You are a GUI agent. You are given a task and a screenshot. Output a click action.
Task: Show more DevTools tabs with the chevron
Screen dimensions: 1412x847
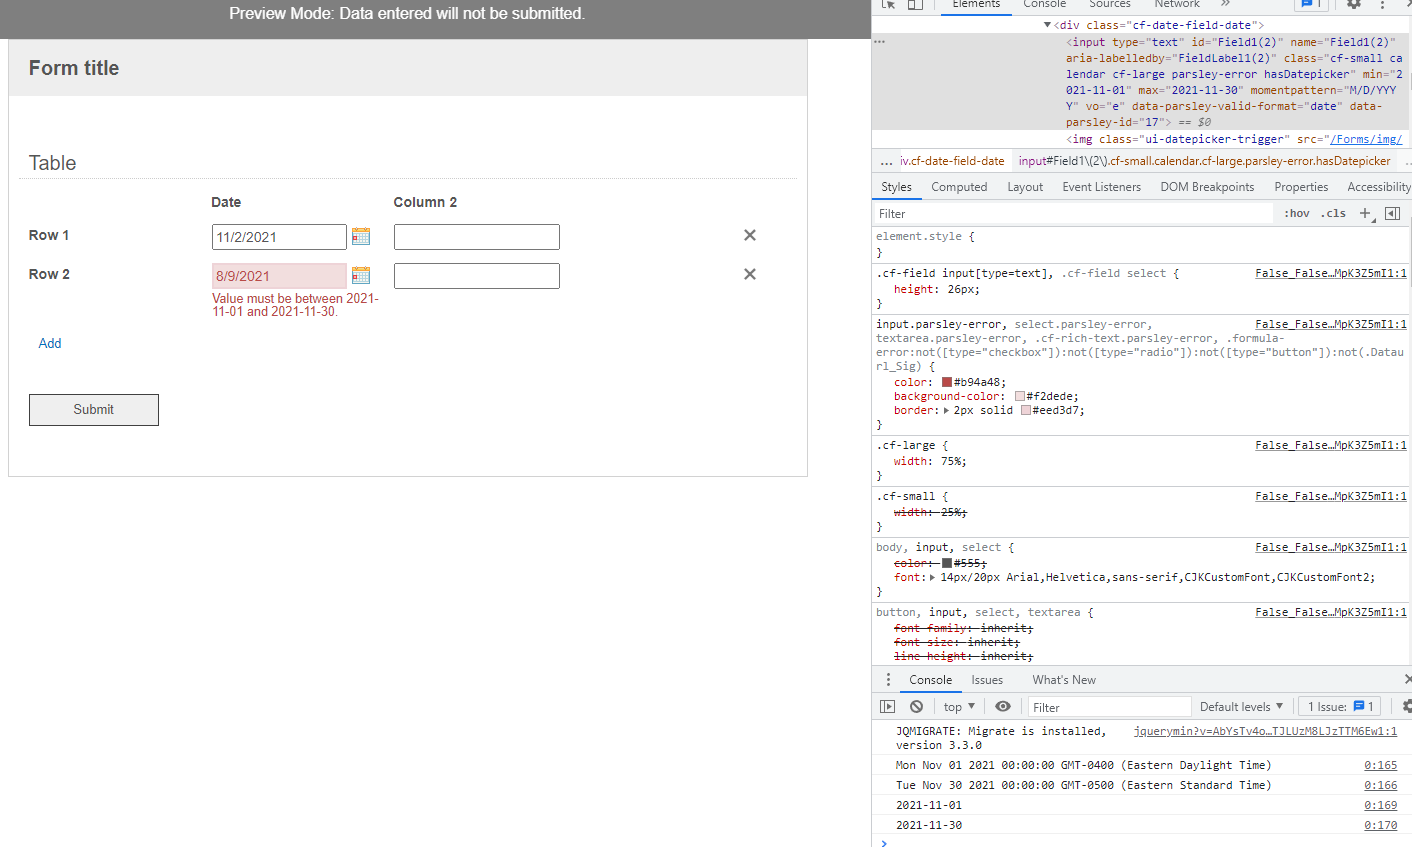click(1225, 4)
